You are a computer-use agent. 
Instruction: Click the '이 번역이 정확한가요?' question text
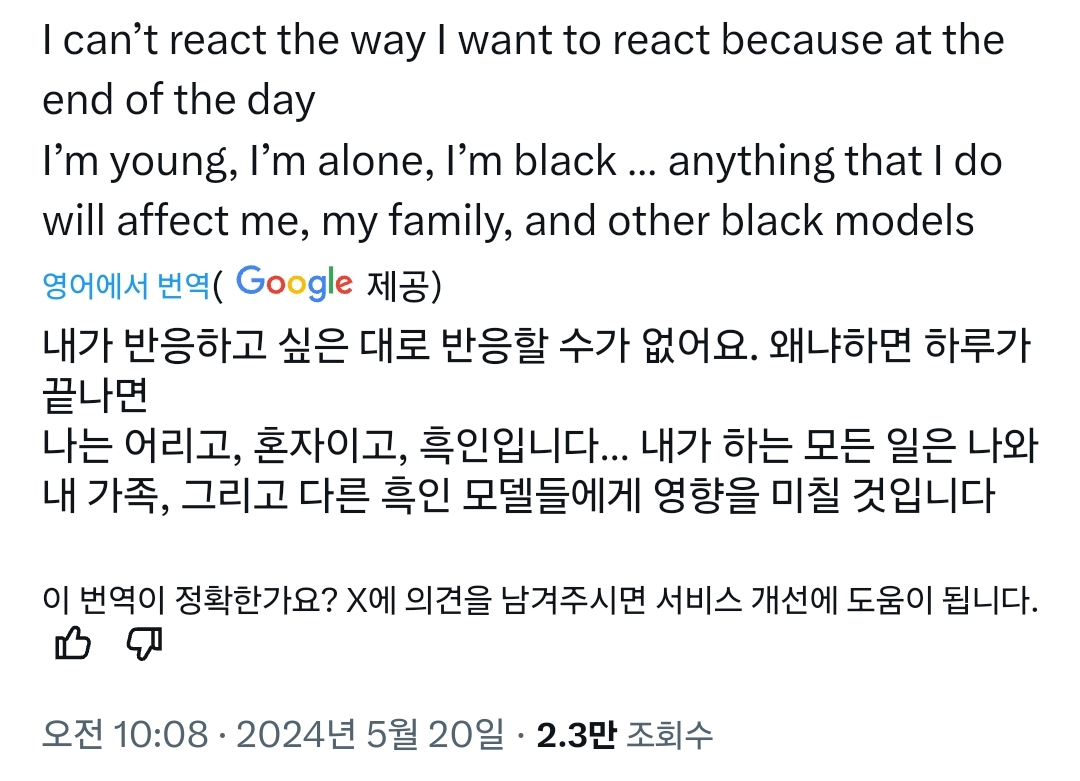[x=190, y=601]
